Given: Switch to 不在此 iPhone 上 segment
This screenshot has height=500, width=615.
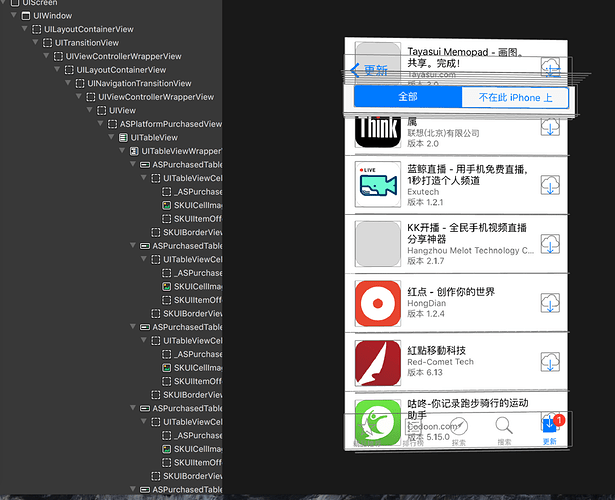Looking at the screenshot, I should point(515,97).
